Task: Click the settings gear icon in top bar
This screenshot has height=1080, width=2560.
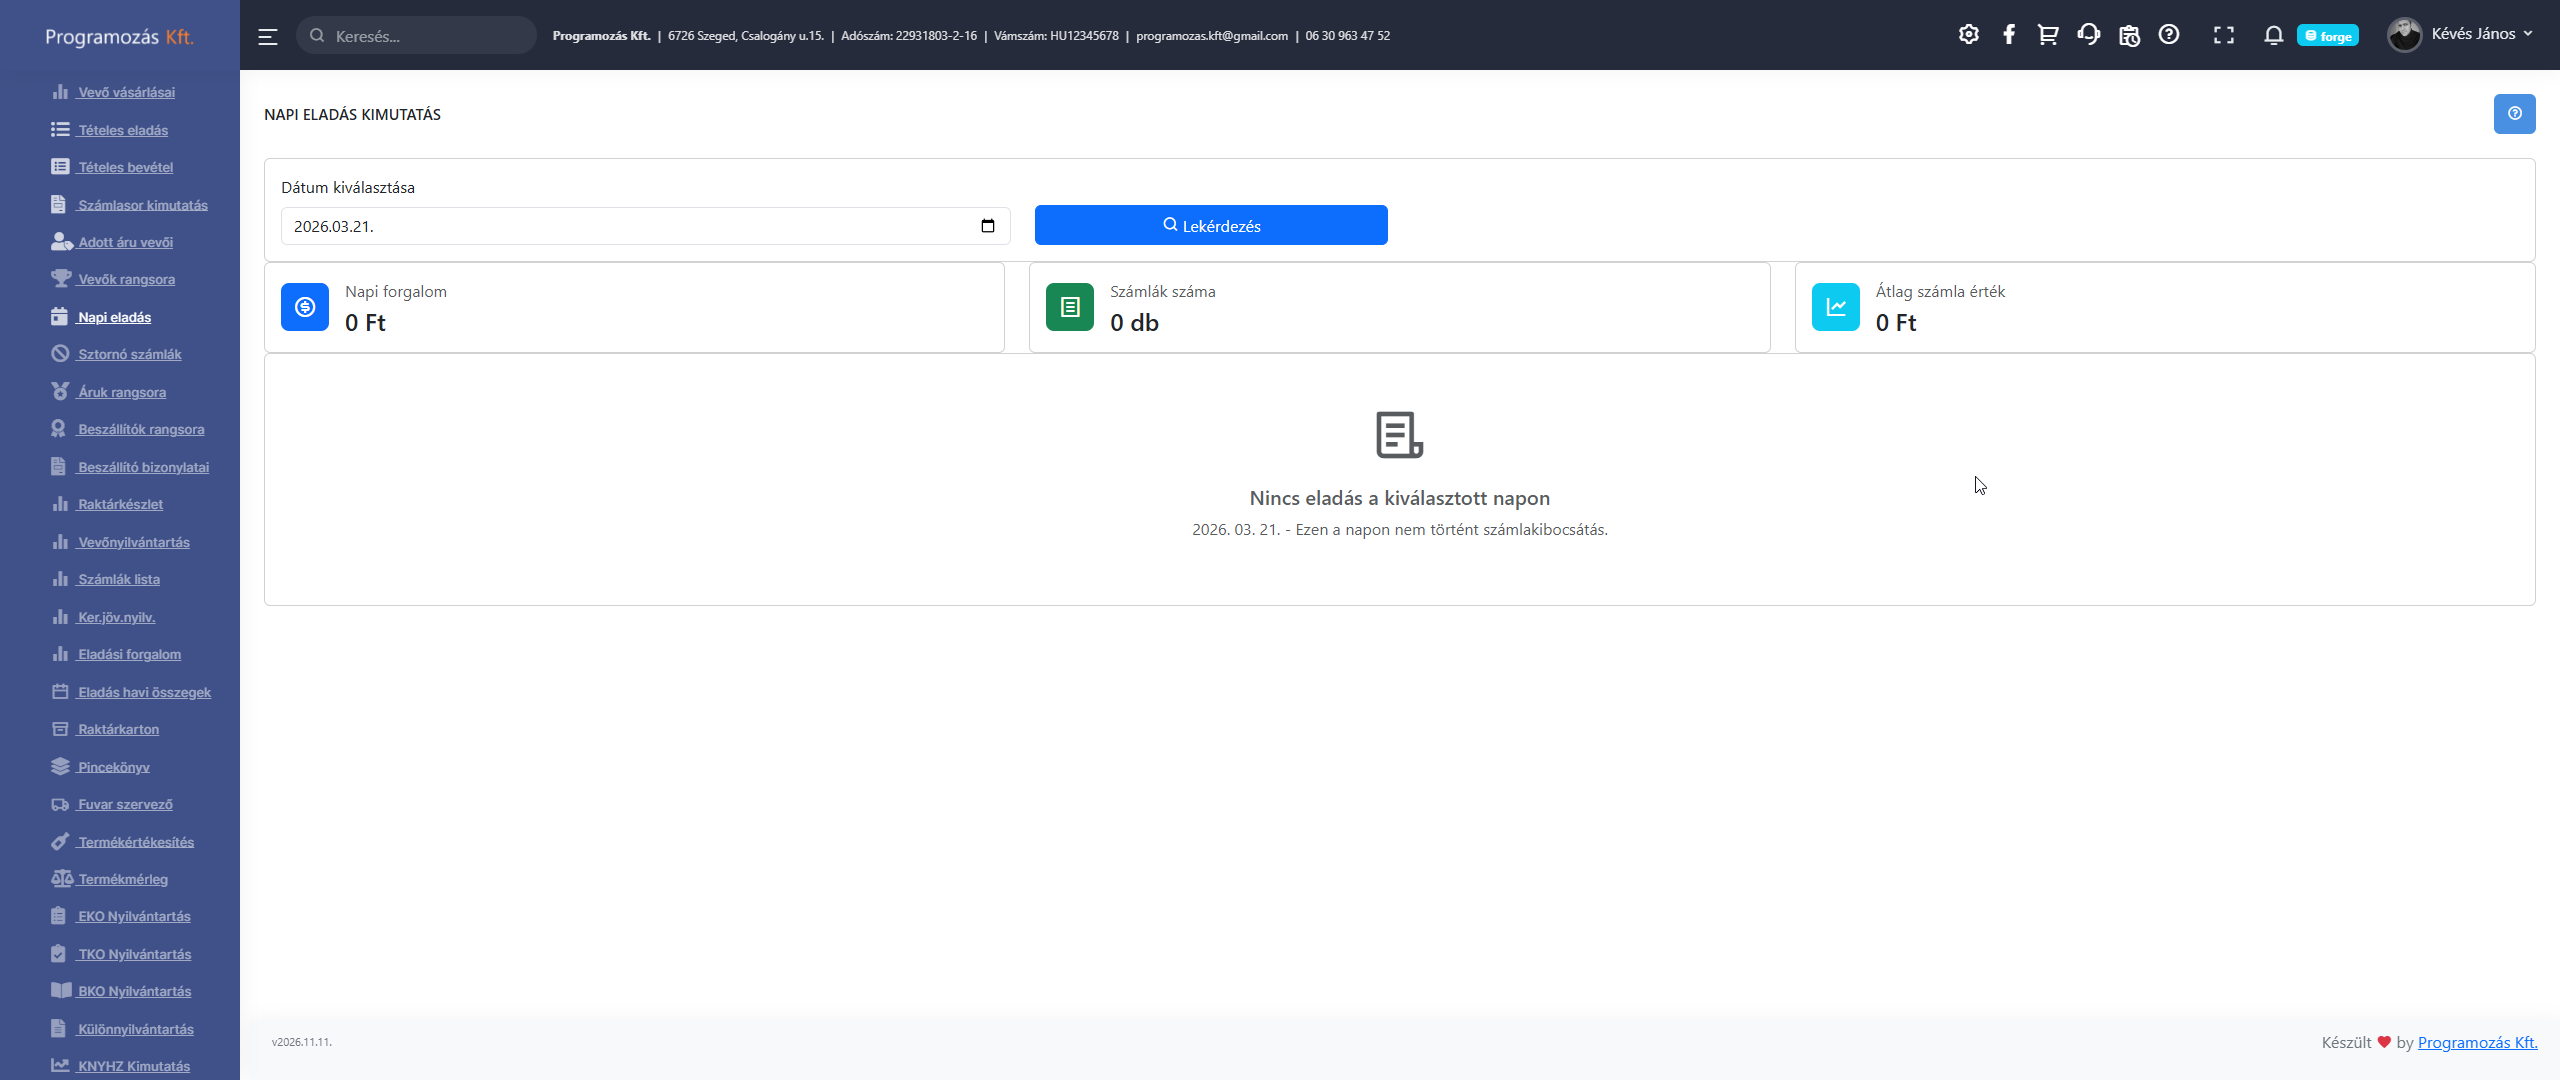Action: [1968, 35]
